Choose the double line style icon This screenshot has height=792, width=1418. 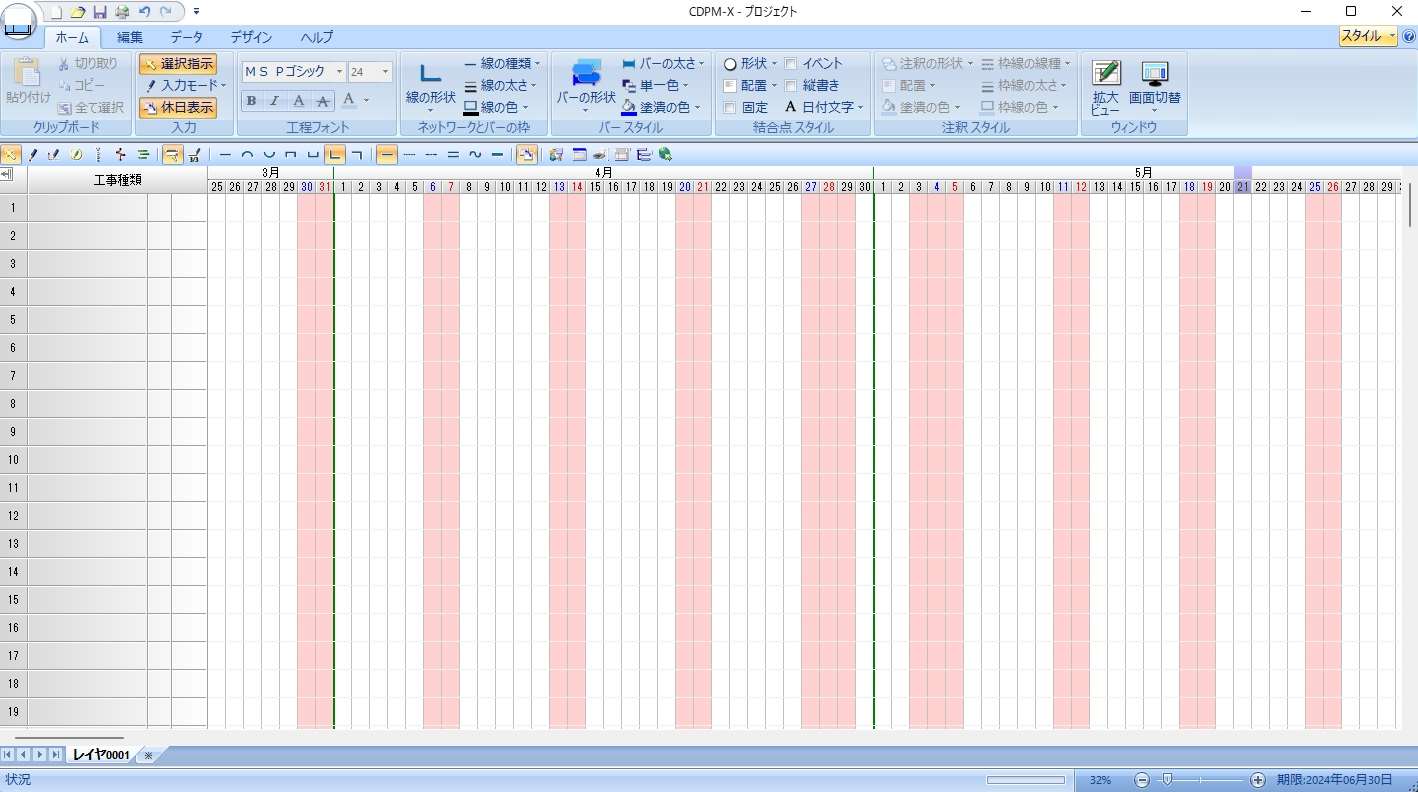(x=453, y=154)
